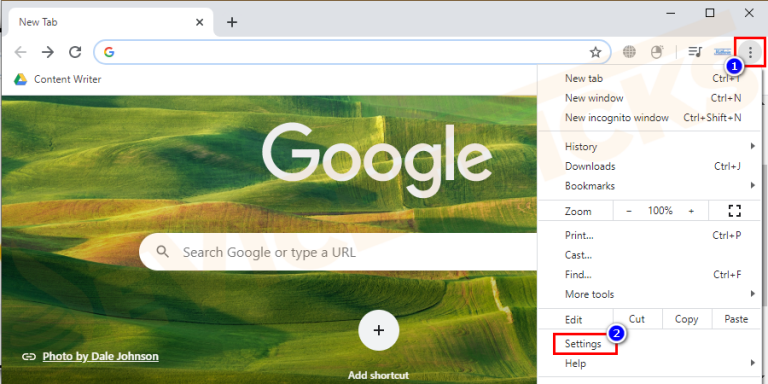The width and height of the screenshot is (768, 384).
Task: Choose Find... from menu
Action: click(650, 274)
